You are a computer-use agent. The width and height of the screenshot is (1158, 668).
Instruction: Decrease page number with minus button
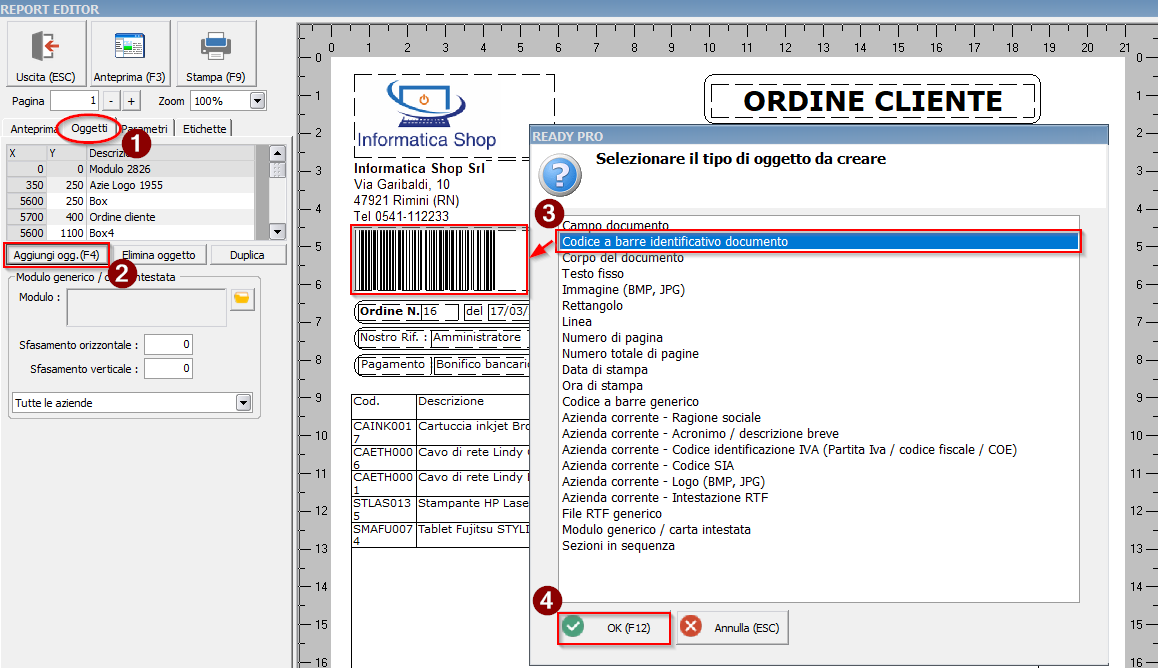111,101
